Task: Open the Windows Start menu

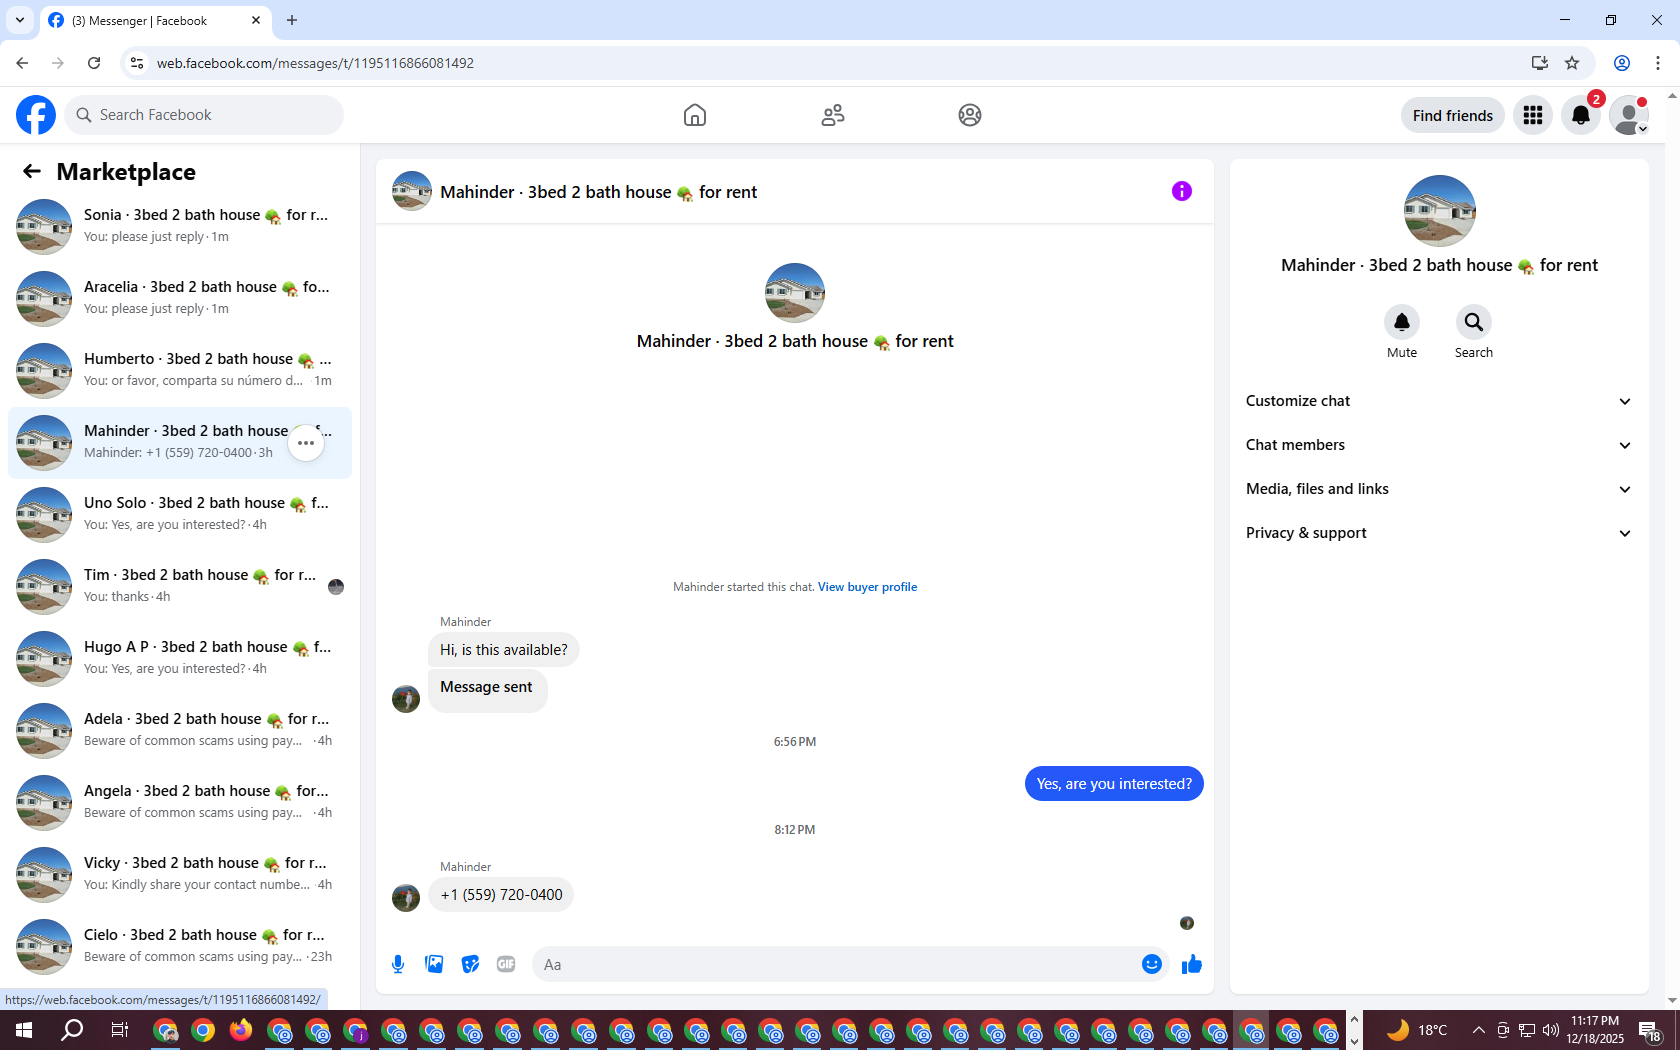Action: pos(24,1030)
